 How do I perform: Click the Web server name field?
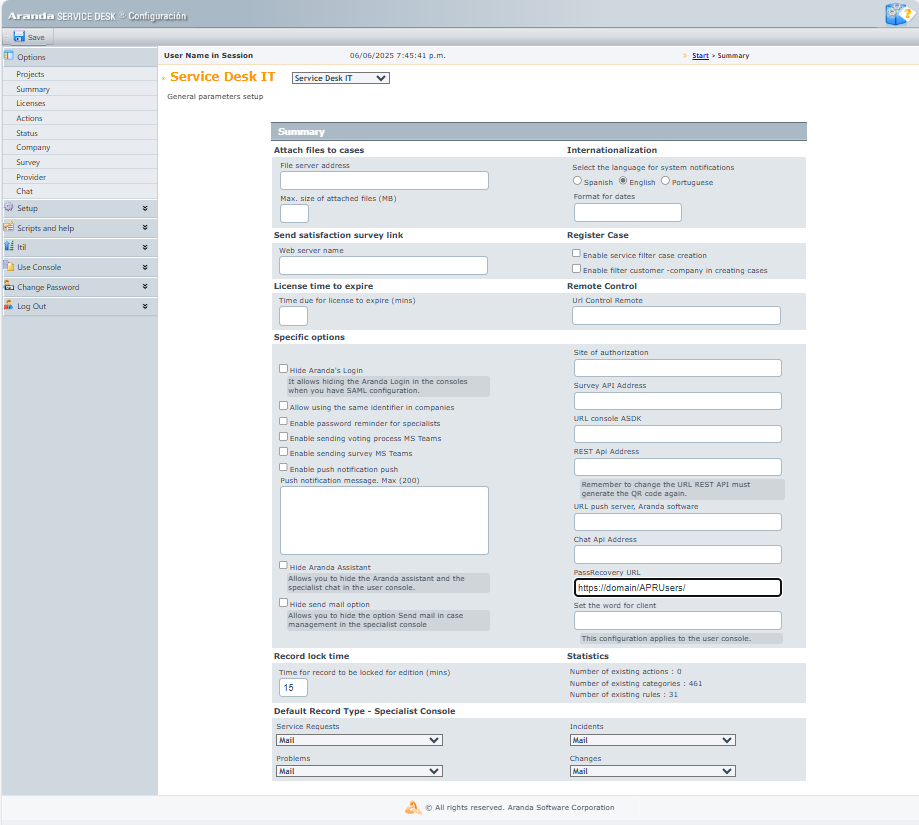[x=383, y=265]
